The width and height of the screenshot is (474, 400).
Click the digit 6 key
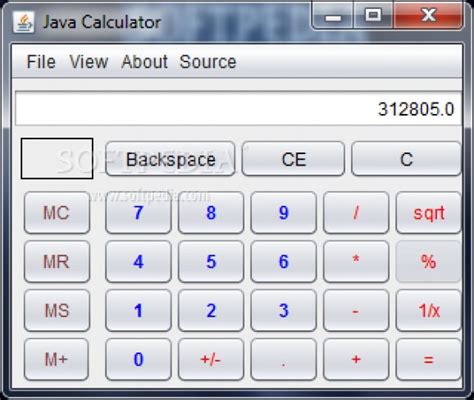pos(284,262)
